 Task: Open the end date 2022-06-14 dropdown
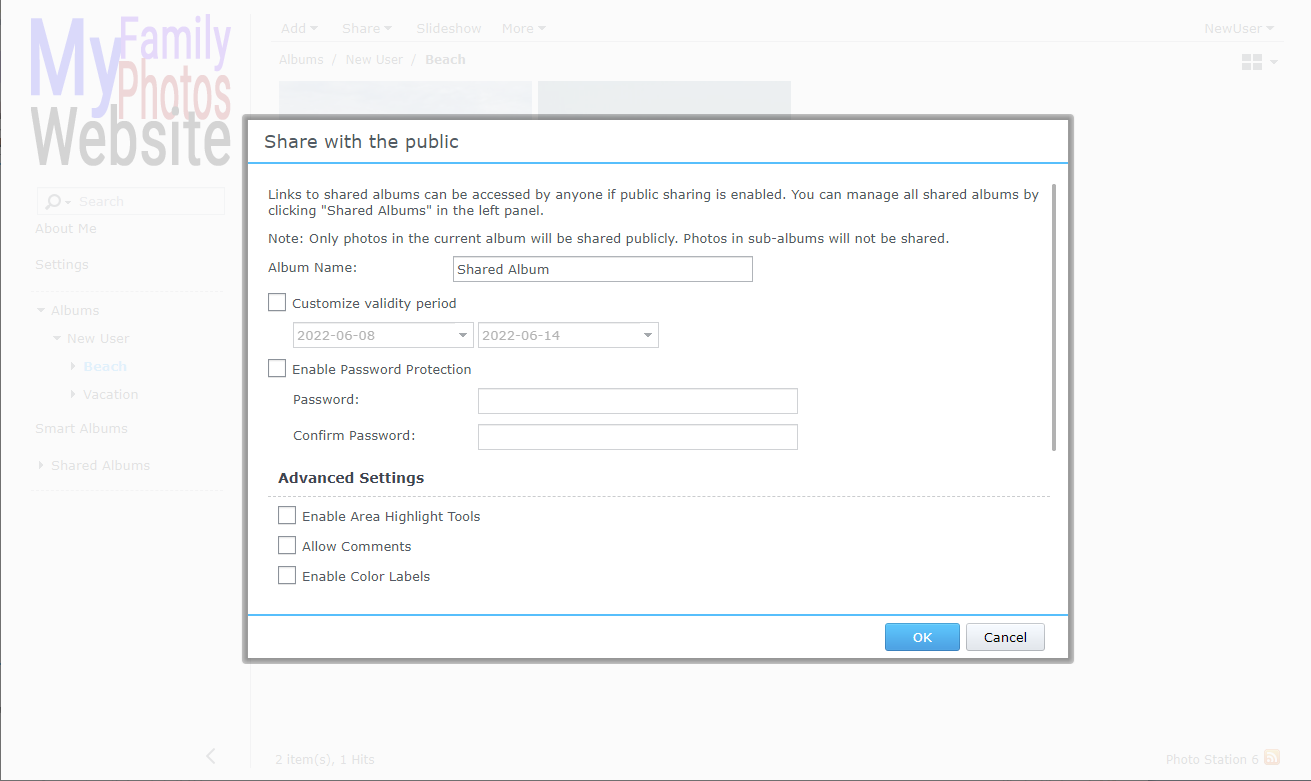648,335
